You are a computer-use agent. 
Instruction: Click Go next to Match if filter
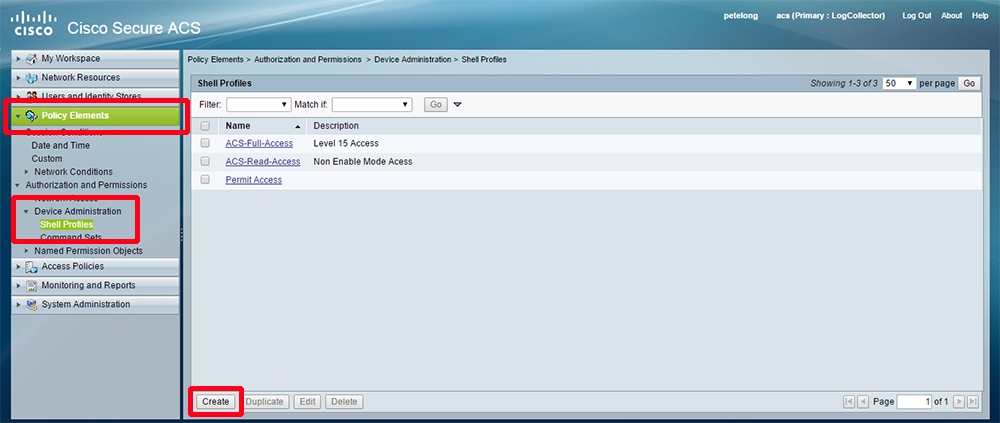pos(436,105)
